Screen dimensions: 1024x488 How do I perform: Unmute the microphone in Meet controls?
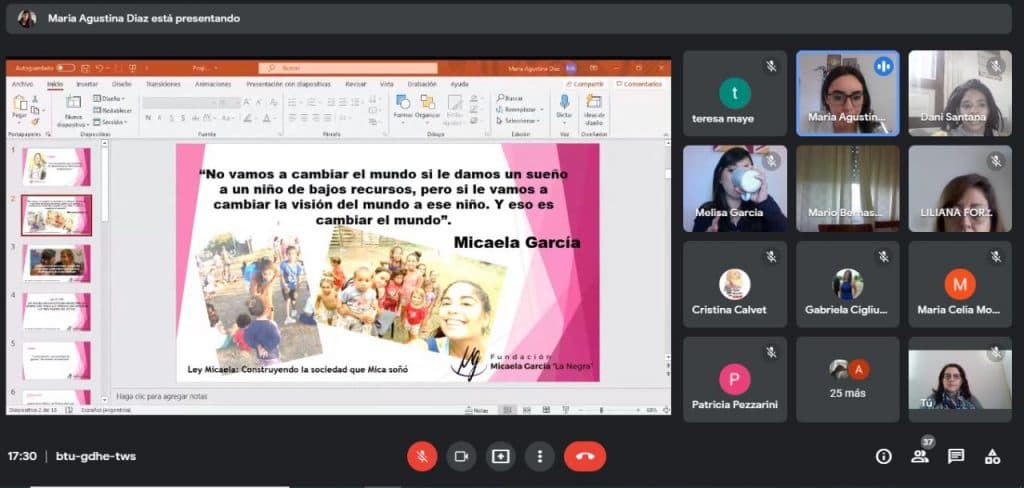[422, 456]
